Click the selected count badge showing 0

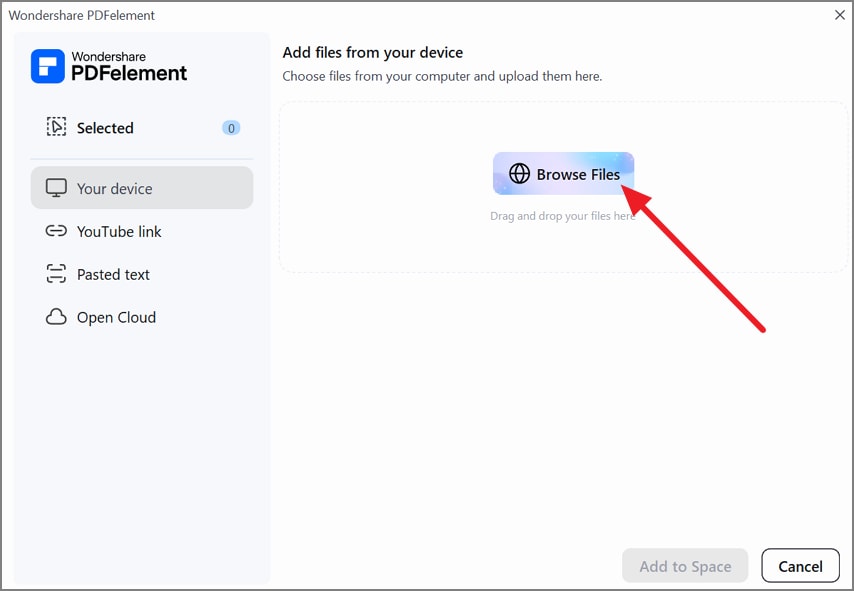click(x=231, y=128)
